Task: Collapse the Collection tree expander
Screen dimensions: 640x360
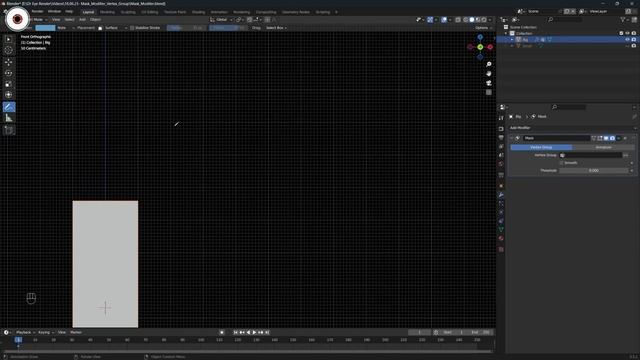Action: [x=506, y=33]
